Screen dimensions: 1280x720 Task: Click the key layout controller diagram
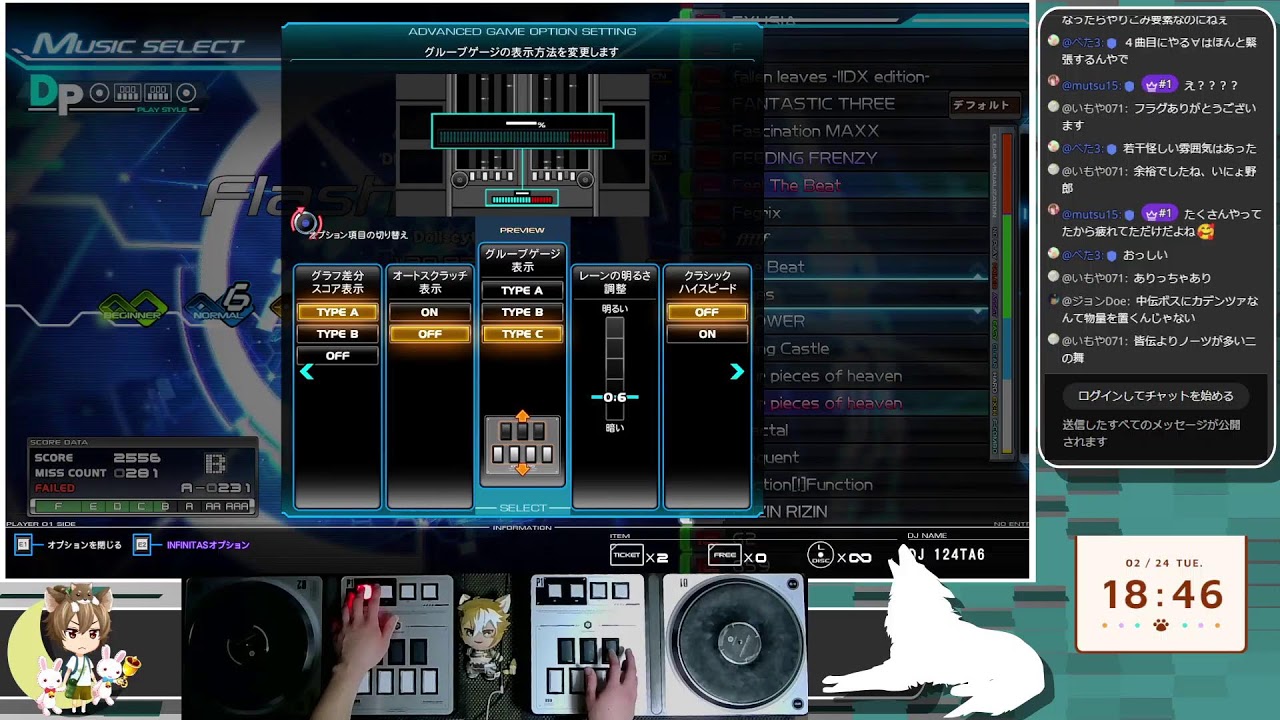(x=522, y=445)
